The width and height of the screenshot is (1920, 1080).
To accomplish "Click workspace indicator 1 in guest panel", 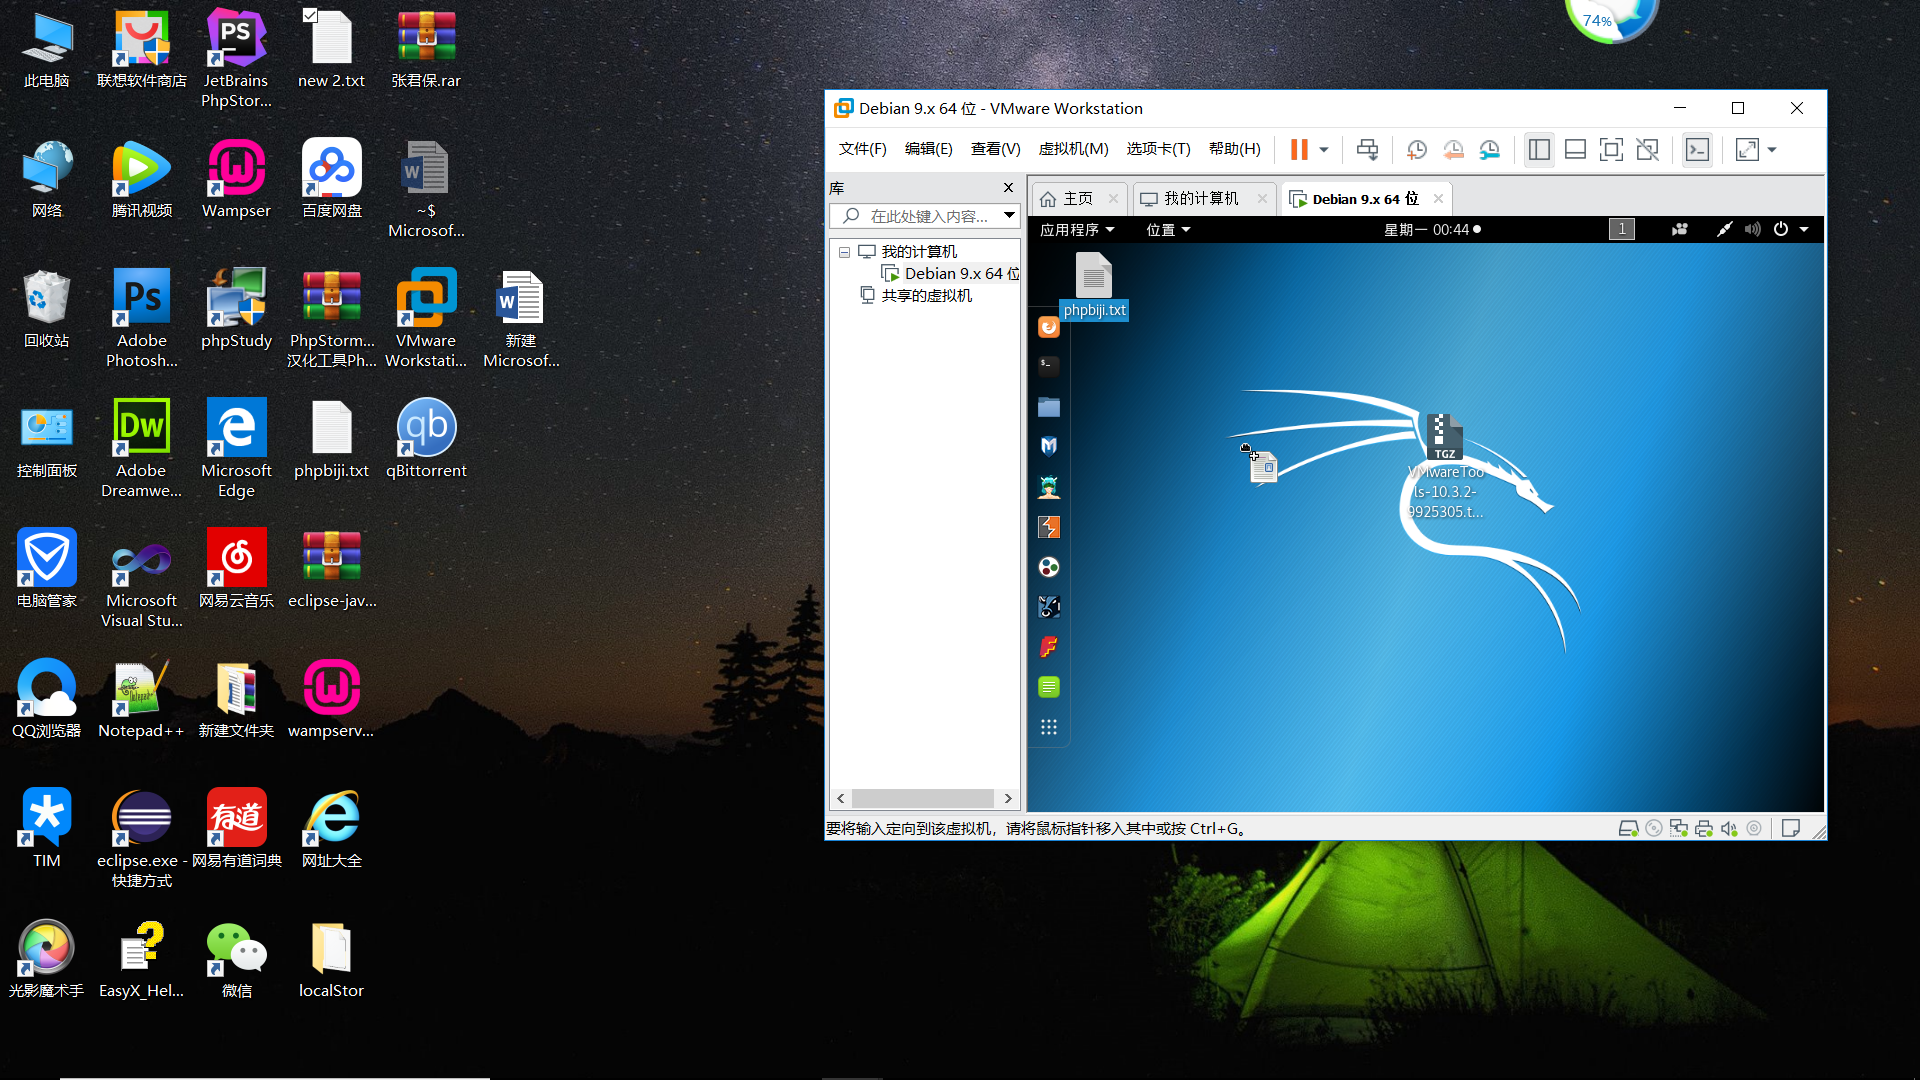I will (x=1622, y=230).
